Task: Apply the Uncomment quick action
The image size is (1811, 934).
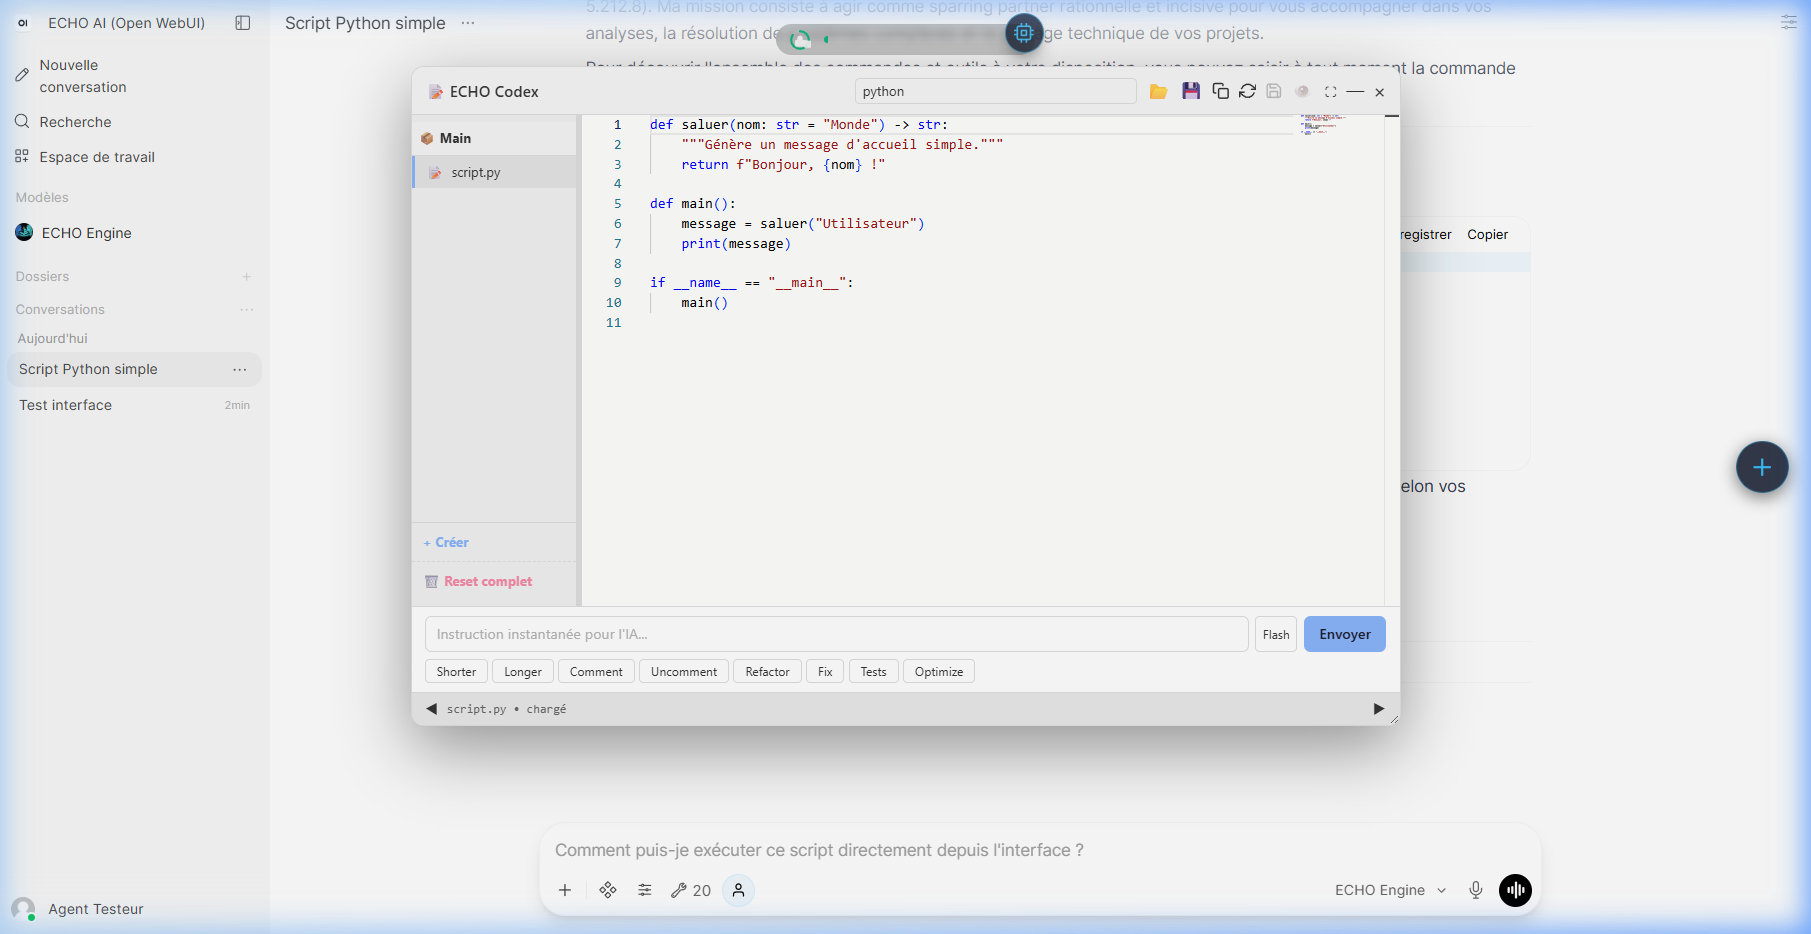Action: (684, 672)
